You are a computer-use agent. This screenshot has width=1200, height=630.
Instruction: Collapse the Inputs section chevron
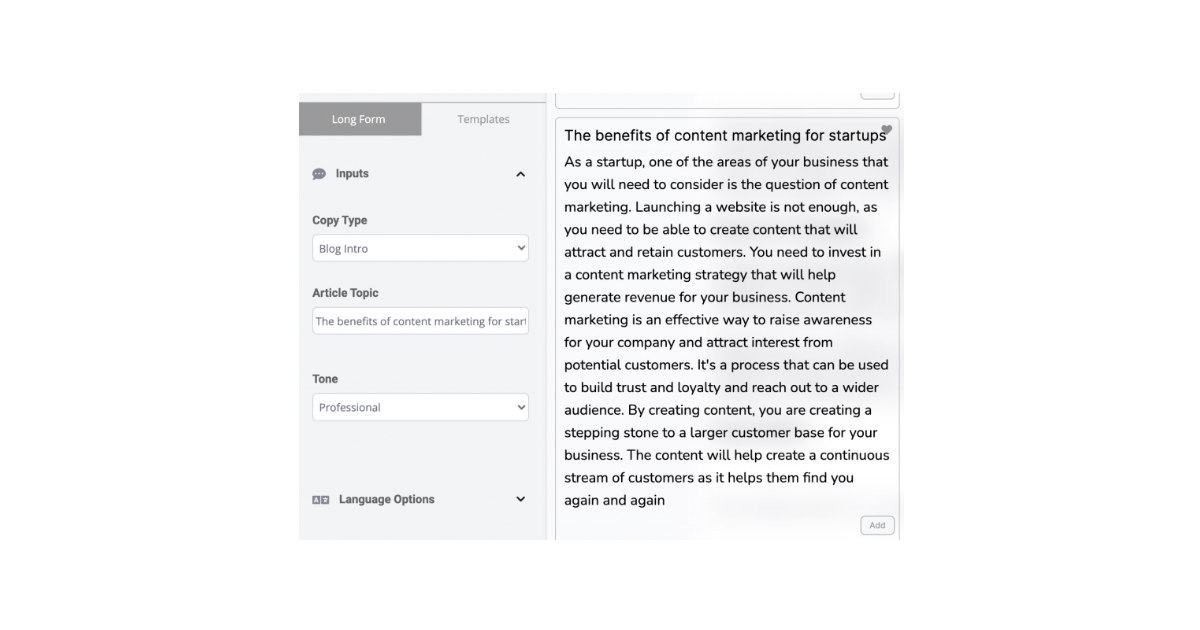[x=520, y=174]
